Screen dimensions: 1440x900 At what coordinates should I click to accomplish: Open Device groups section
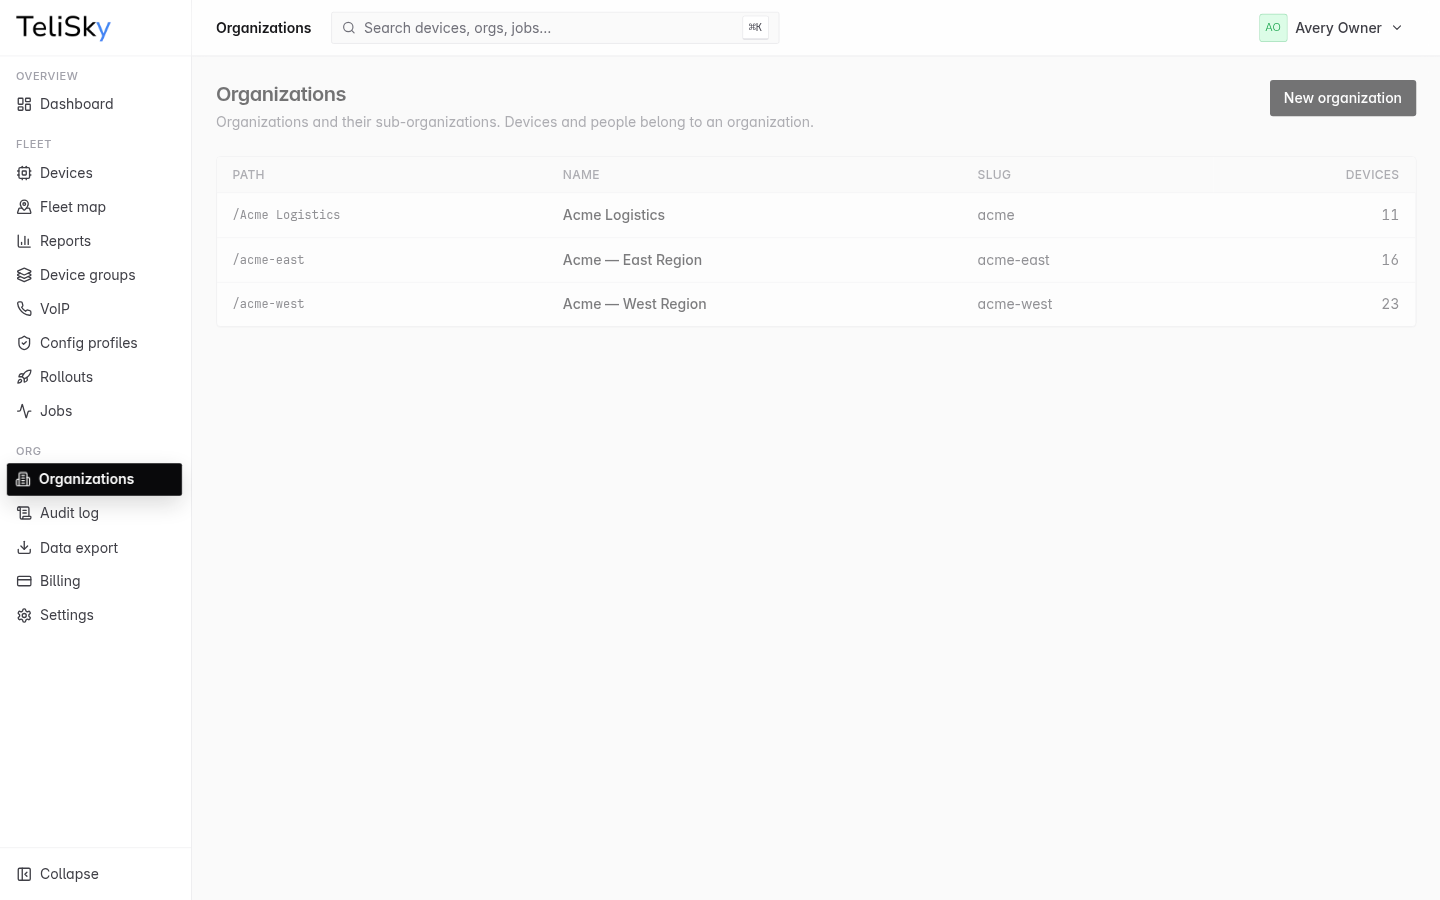95,275
